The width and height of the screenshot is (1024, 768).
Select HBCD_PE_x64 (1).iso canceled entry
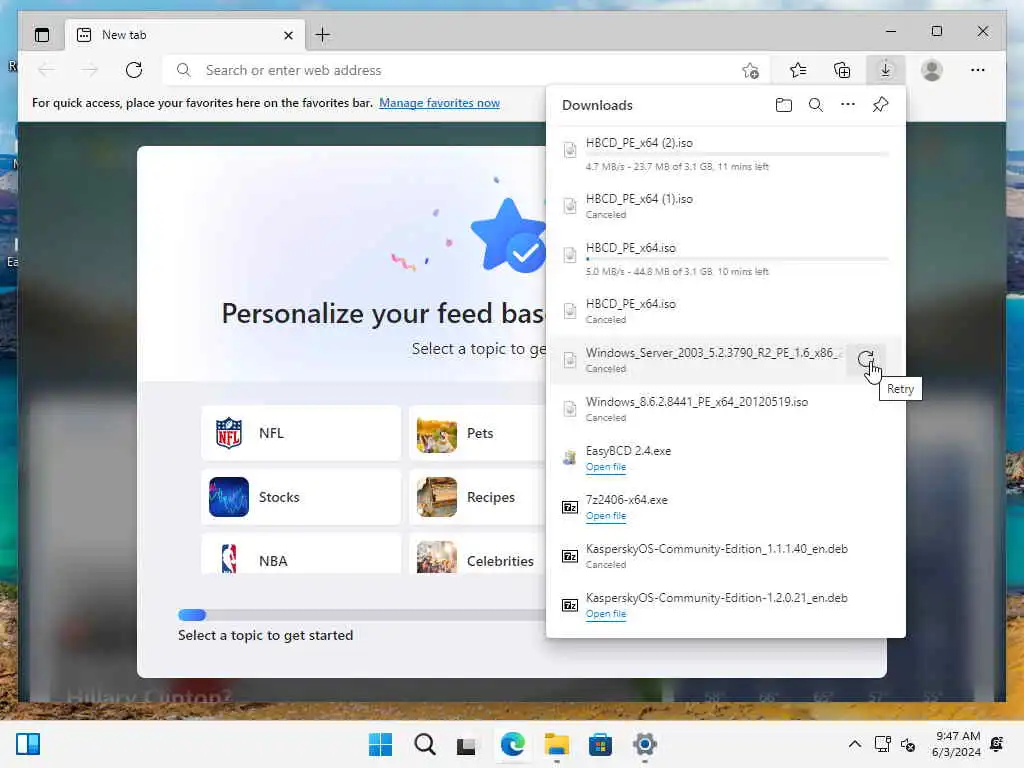(x=726, y=206)
